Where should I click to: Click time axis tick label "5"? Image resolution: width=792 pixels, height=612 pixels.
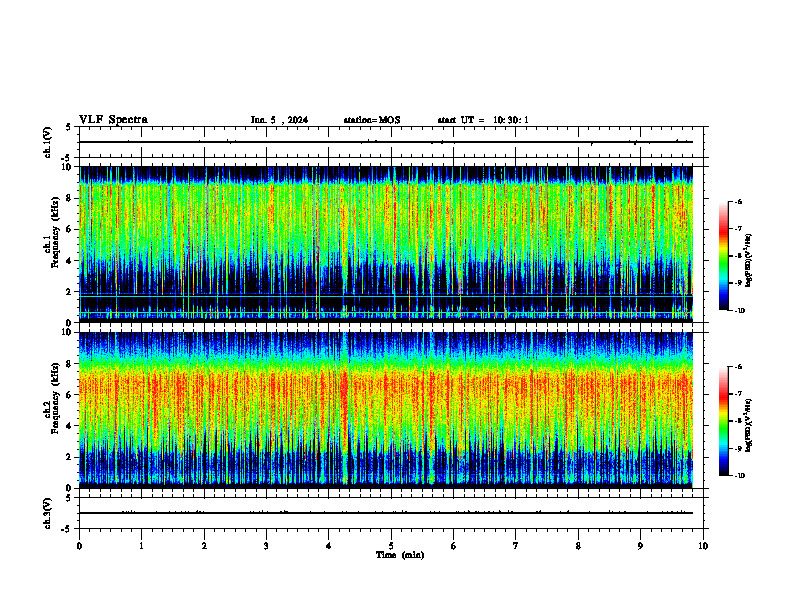391,546
